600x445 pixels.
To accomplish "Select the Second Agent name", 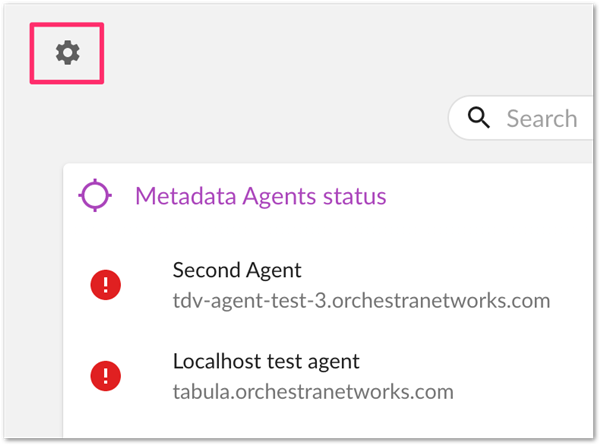I will (x=237, y=270).
